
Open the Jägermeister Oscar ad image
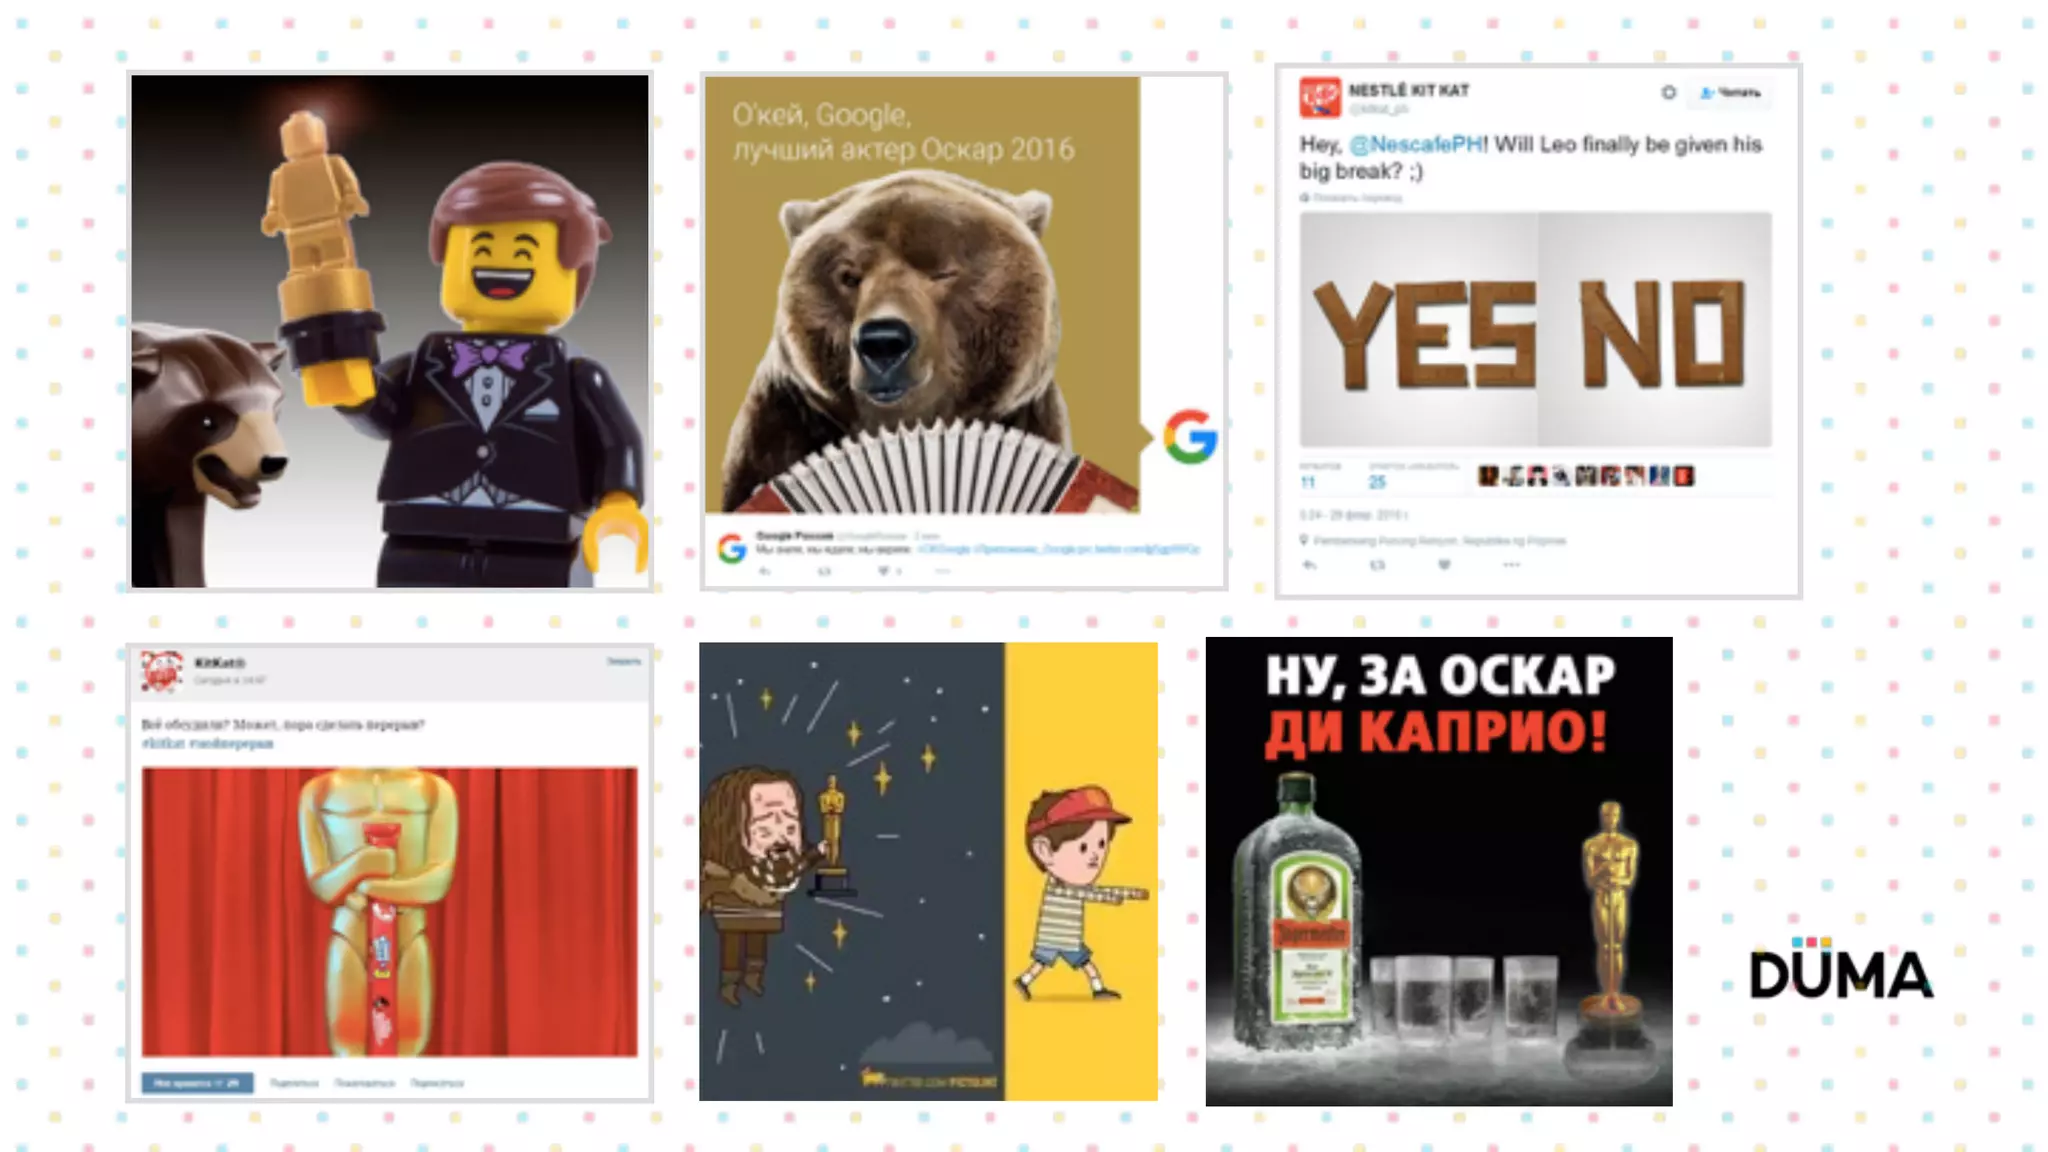pos(1438,870)
